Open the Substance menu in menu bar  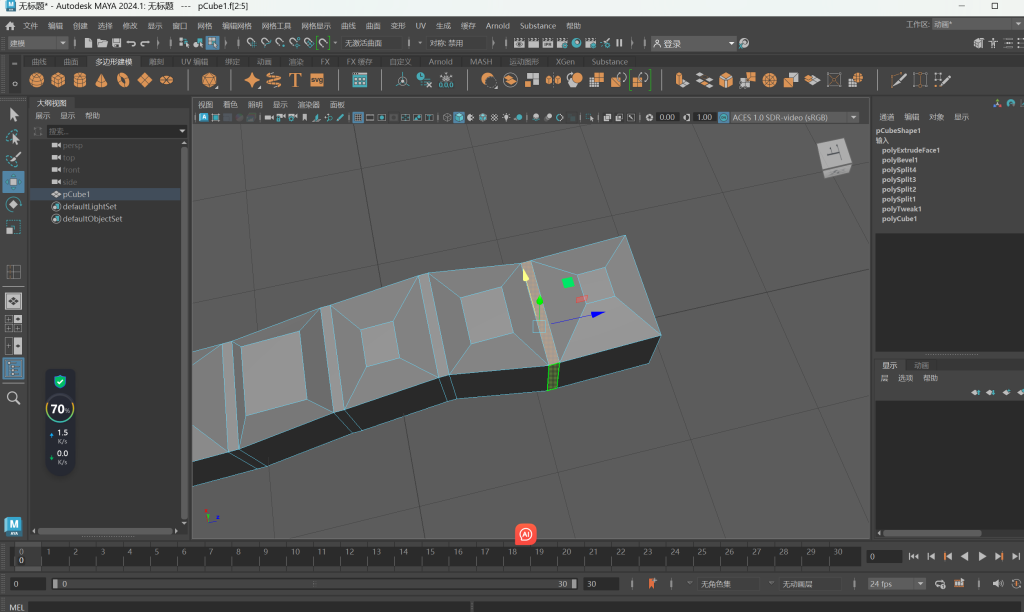(537, 26)
